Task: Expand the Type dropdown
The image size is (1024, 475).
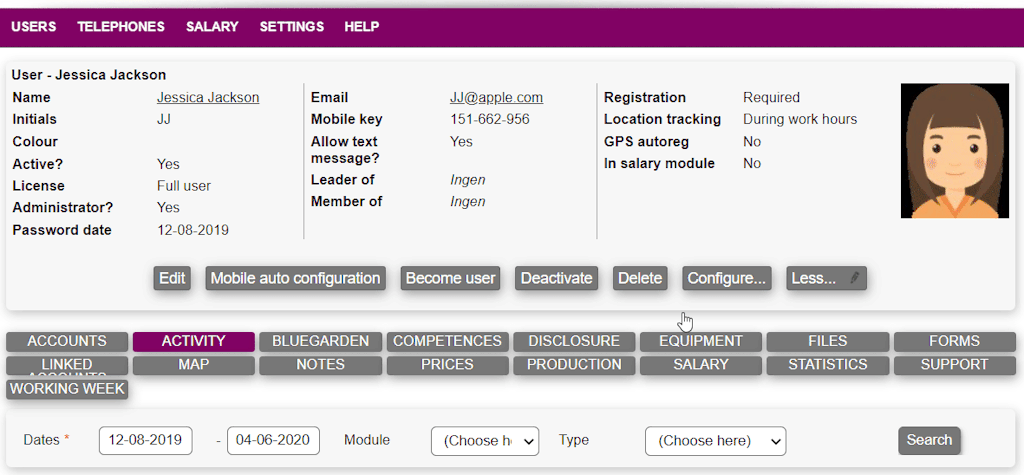Action: click(x=715, y=440)
